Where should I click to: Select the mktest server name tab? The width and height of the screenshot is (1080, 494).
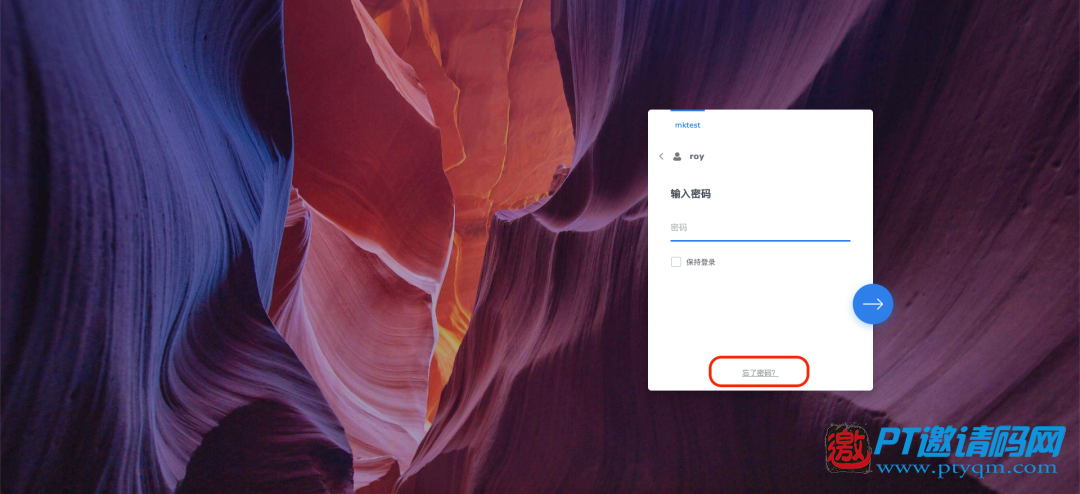(x=687, y=125)
